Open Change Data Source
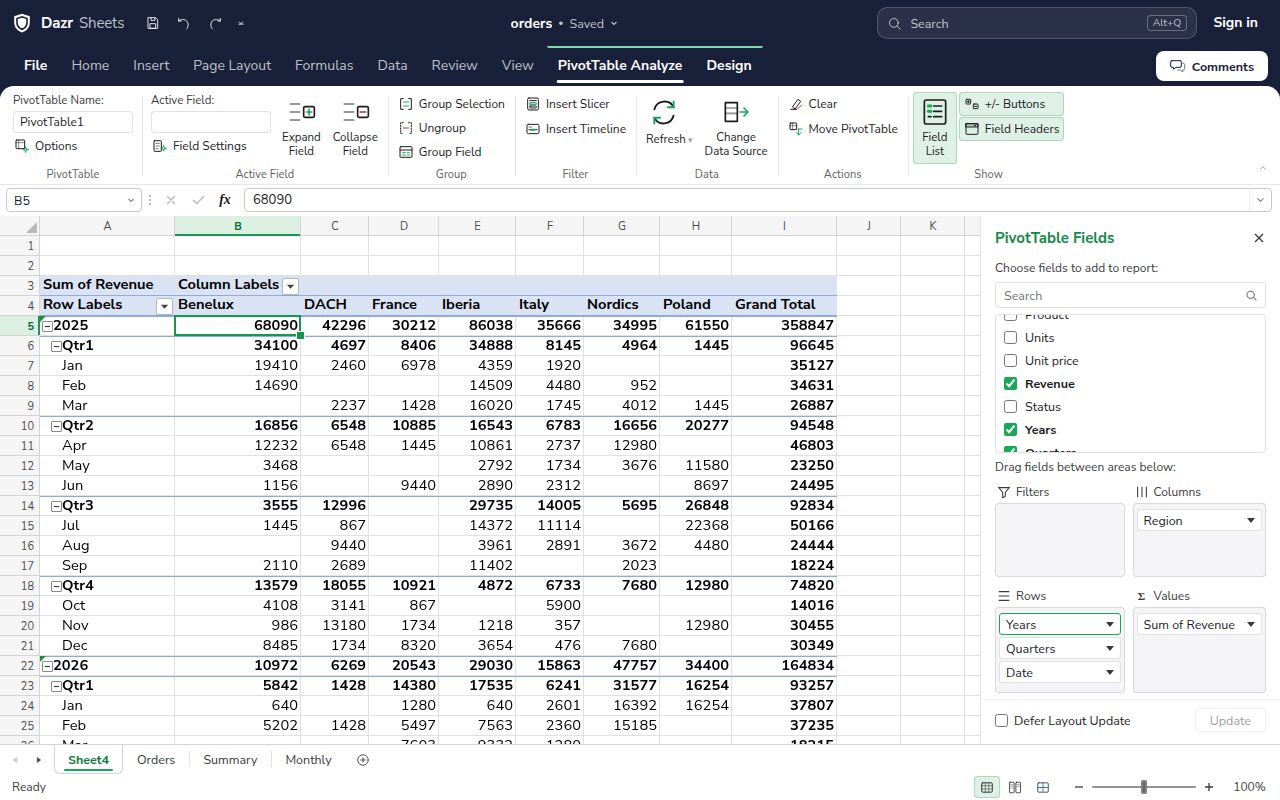 736,128
